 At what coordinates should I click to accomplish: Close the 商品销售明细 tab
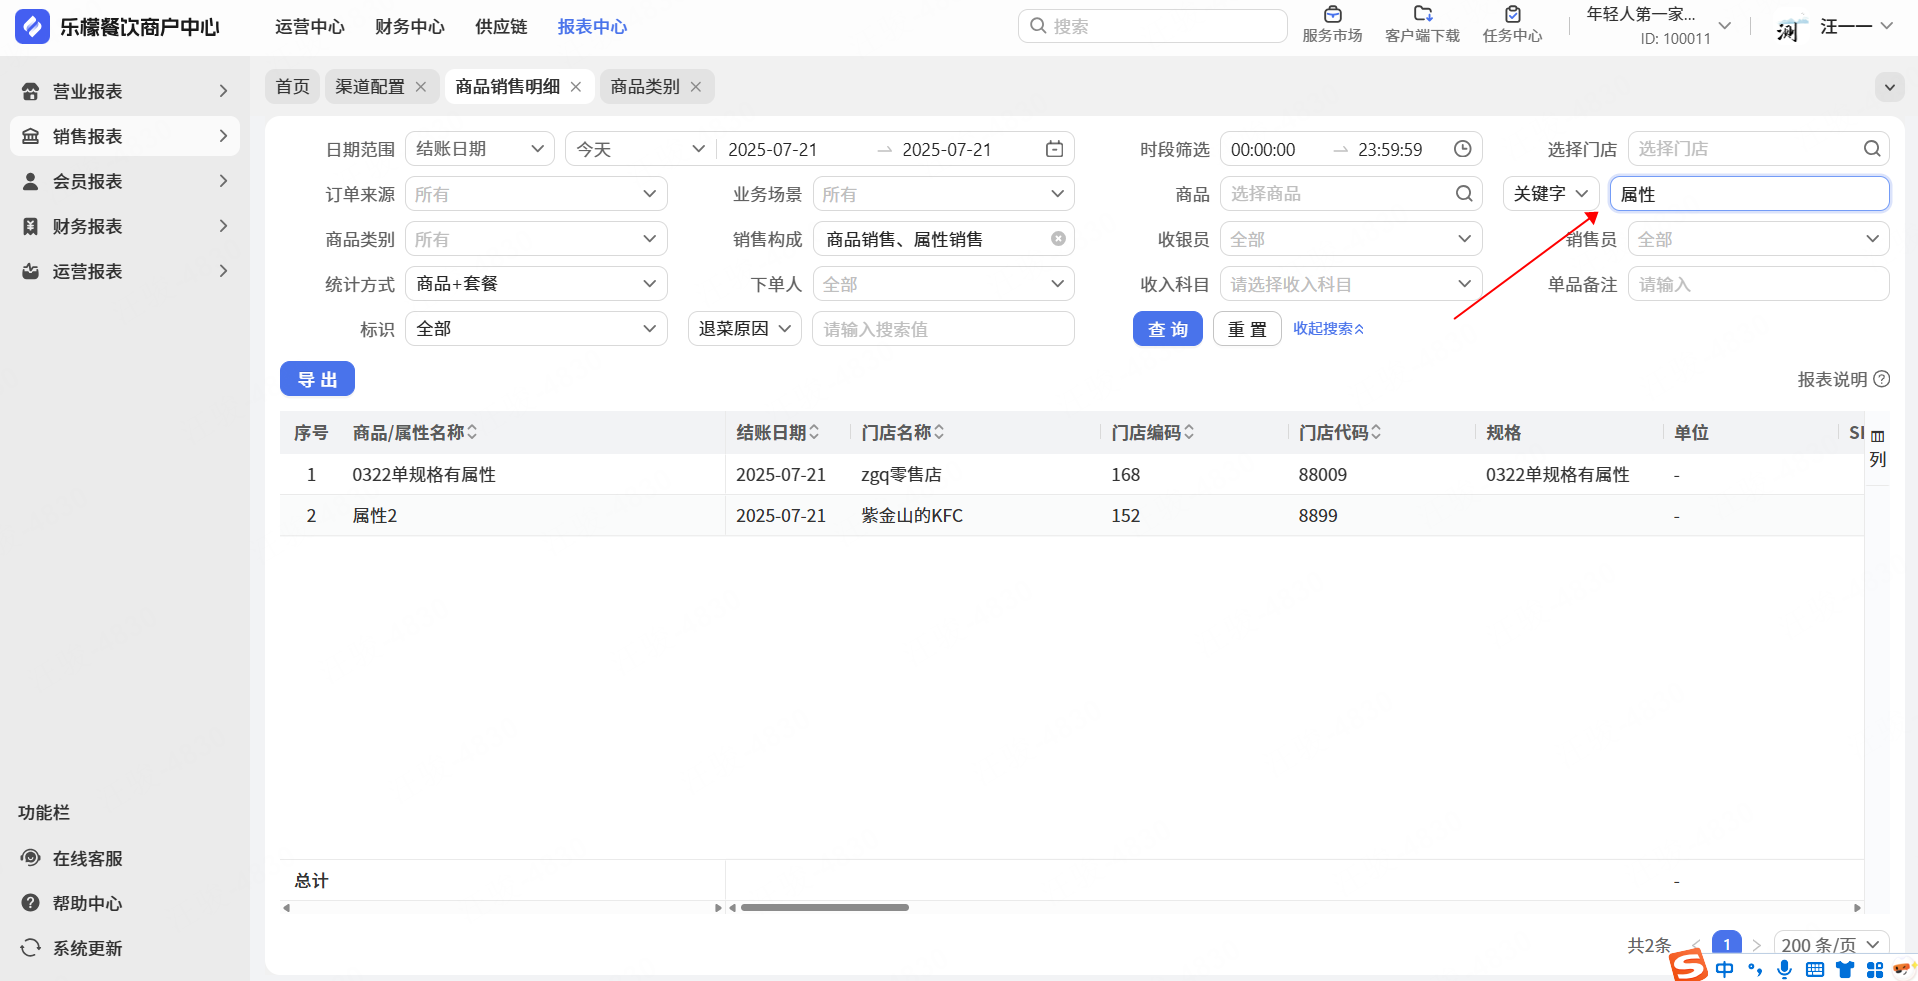(576, 87)
